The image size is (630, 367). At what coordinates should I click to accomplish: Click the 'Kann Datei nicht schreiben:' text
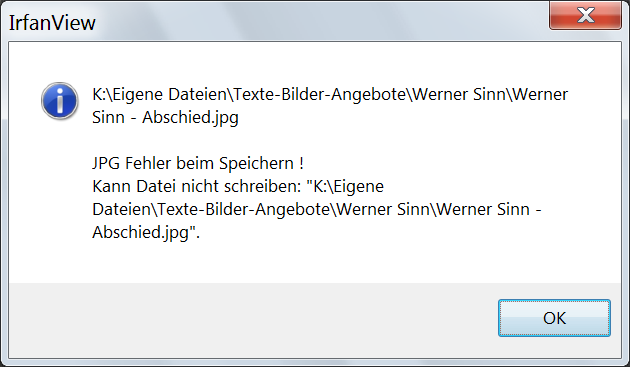pyautogui.click(x=196, y=187)
